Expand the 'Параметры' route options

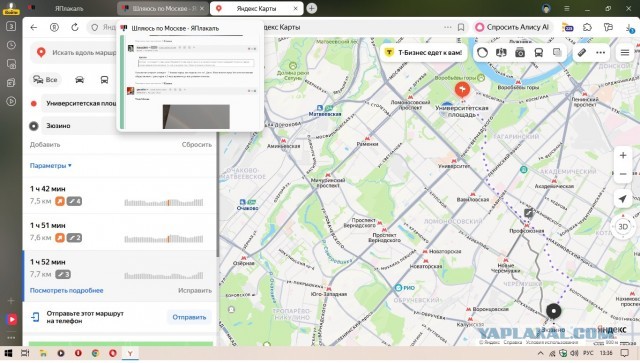coord(51,165)
